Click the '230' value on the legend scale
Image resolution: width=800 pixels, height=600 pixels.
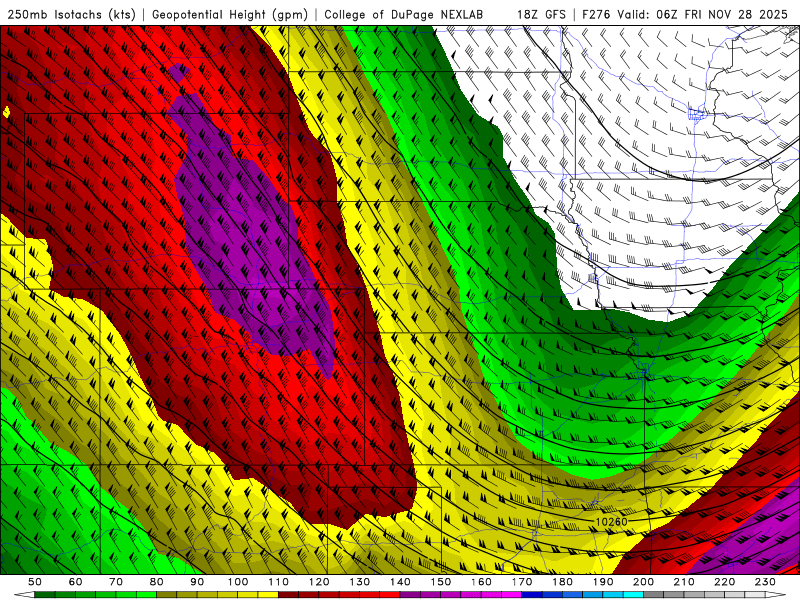tap(765, 582)
